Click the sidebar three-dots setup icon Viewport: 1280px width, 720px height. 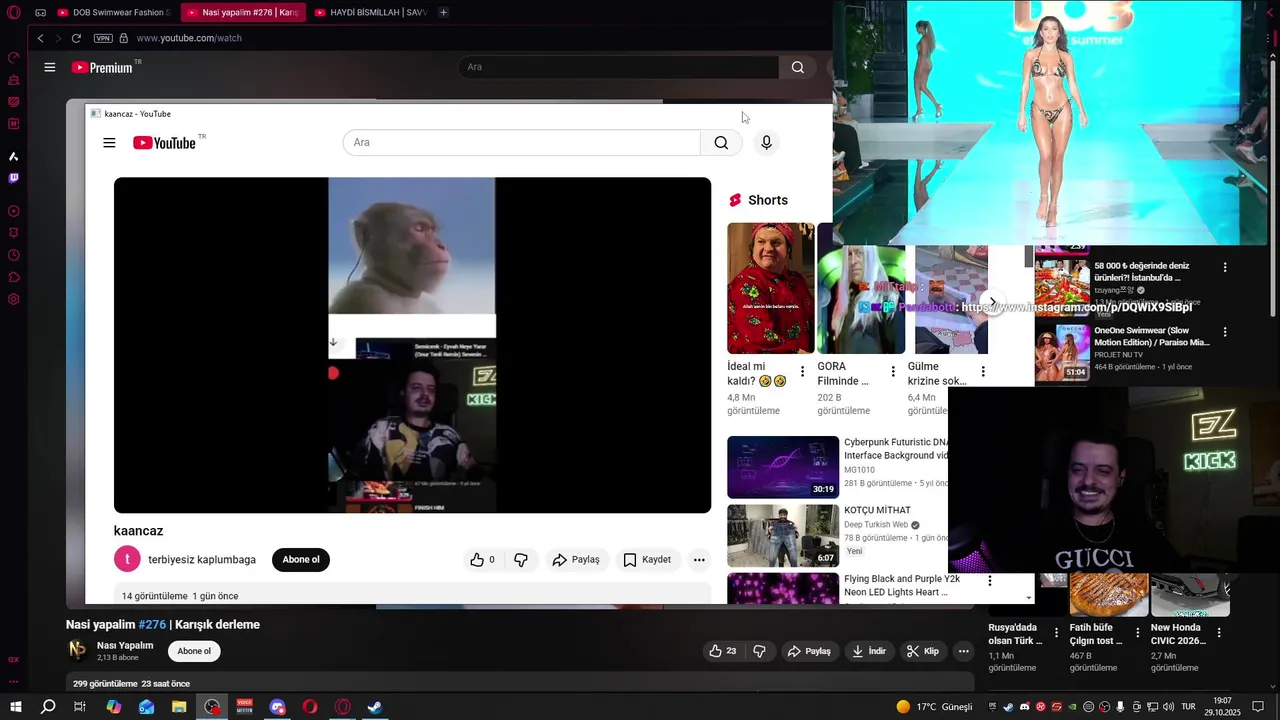(x=14, y=681)
